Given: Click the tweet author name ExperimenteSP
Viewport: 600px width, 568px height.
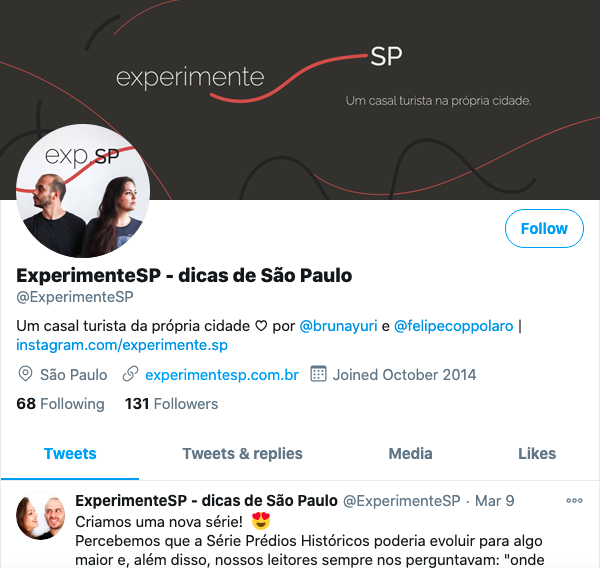Looking at the screenshot, I should click(x=206, y=501).
